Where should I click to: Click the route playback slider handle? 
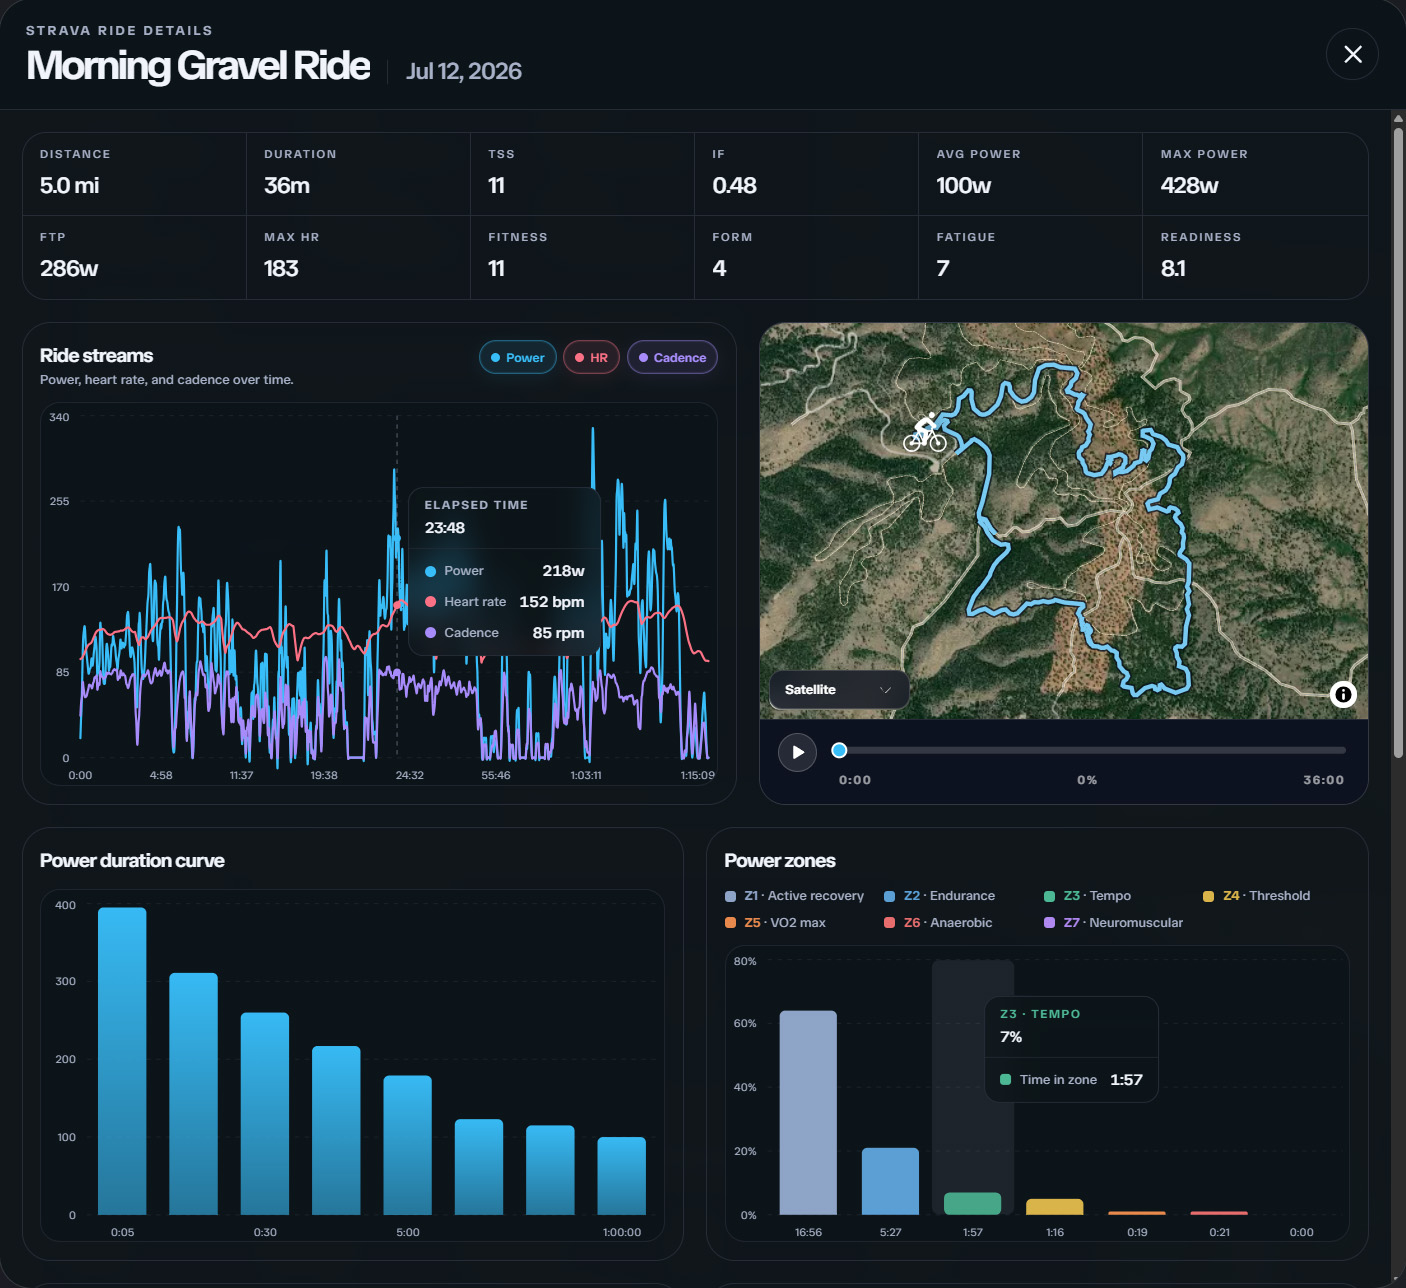(x=840, y=750)
